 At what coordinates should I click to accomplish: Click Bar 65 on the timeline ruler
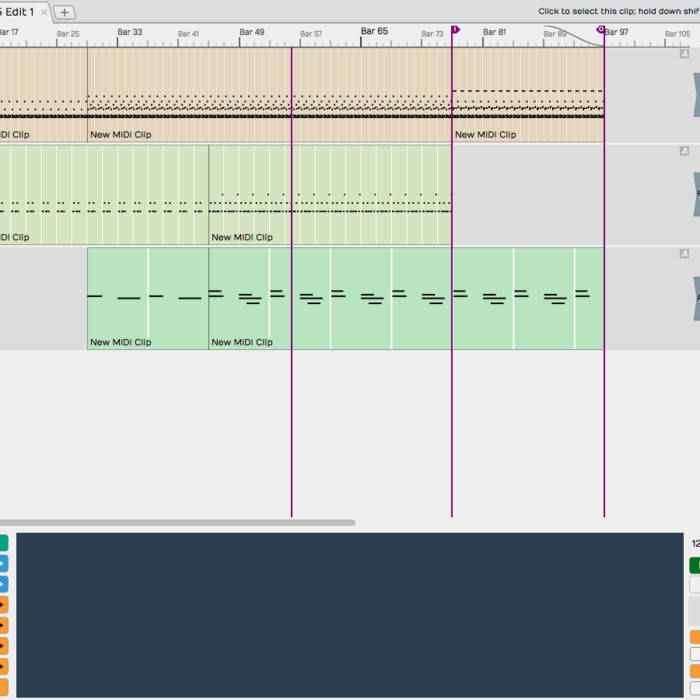tap(374, 32)
